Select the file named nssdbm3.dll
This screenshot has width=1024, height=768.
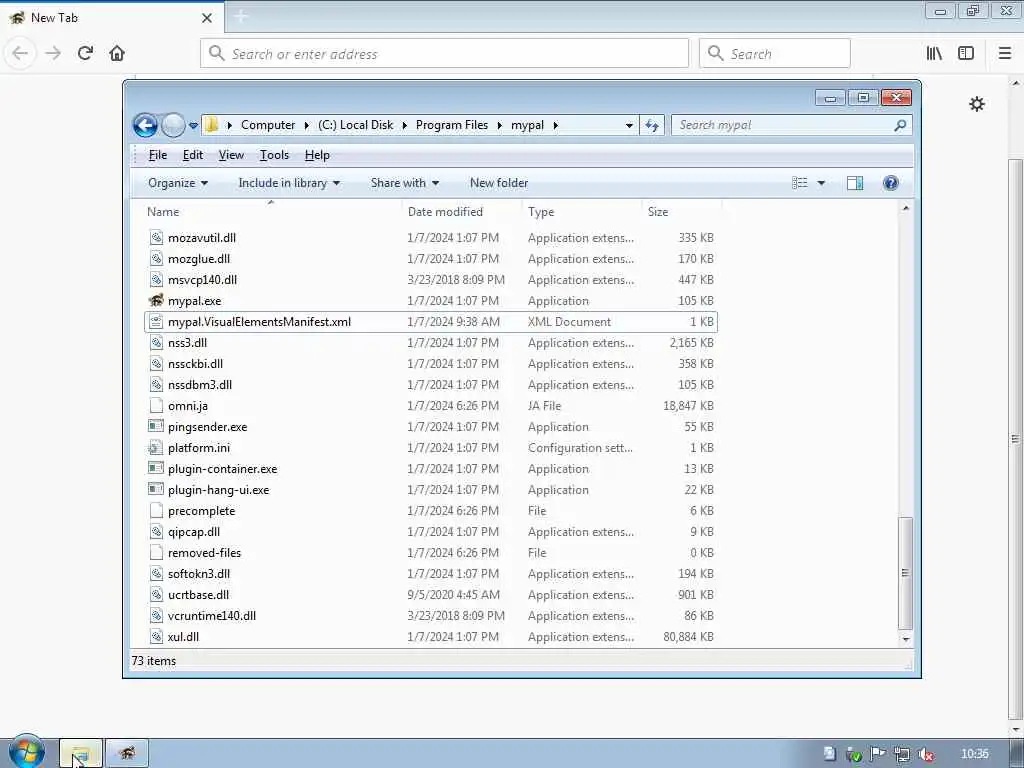pyautogui.click(x=200, y=385)
